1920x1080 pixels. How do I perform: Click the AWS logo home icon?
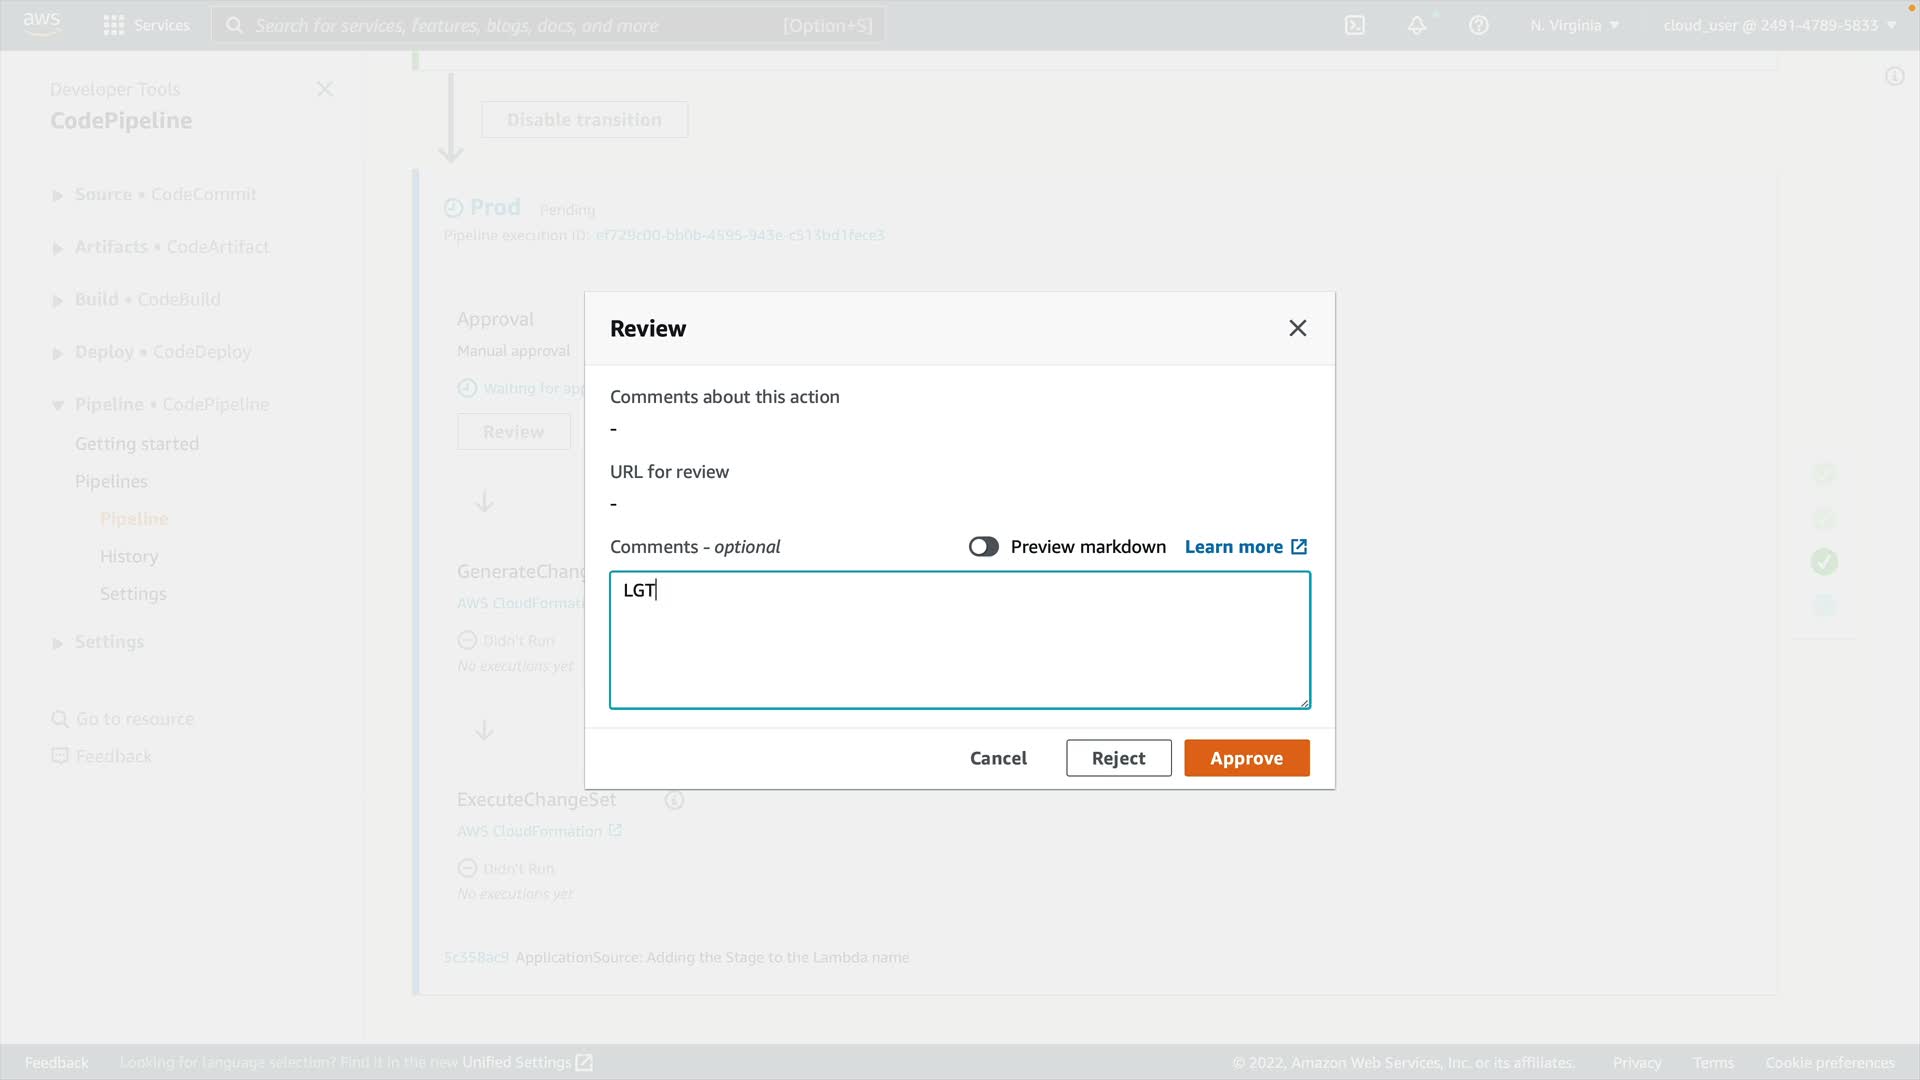click(x=42, y=24)
